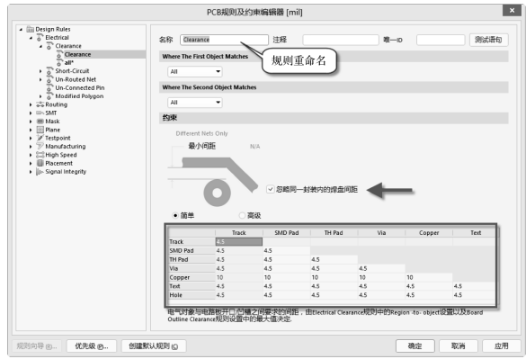This screenshot has height=364, width=530.
Task: Open the second object matches All dropdown
Action: click(195, 102)
